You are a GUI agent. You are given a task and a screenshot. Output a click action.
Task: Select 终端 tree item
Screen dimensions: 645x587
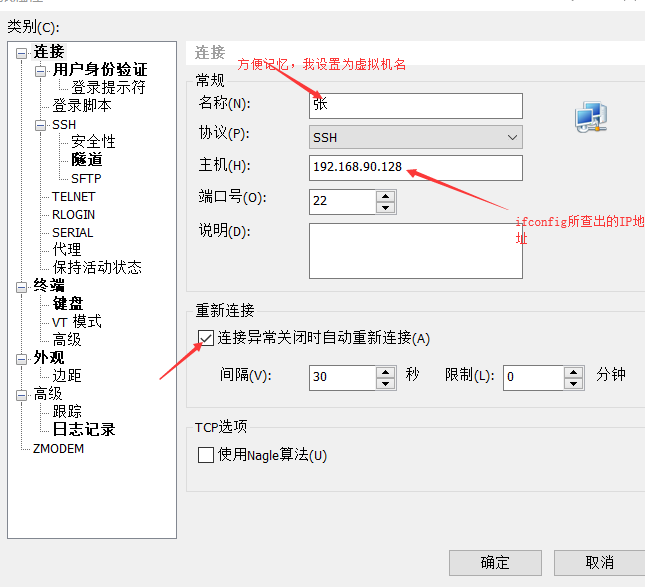click(x=49, y=285)
